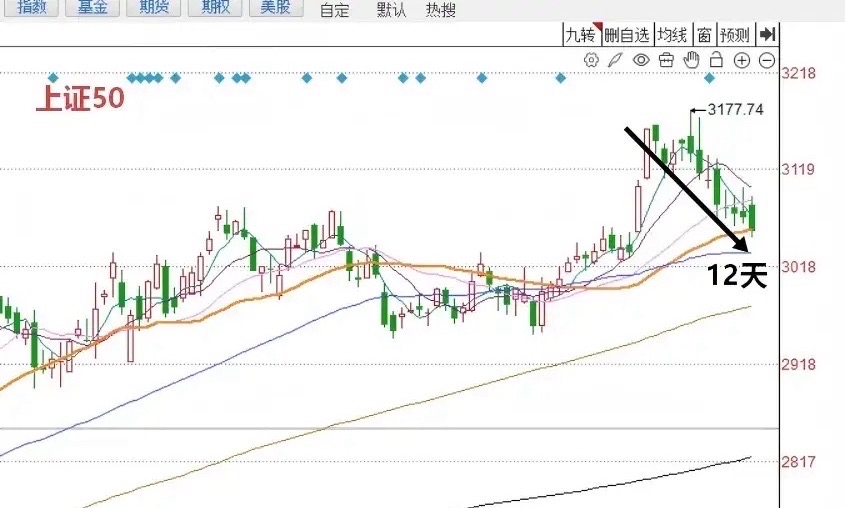Click the 3119 price axis label
The width and height of the screenshot is (845, 508).
[799, 170]
